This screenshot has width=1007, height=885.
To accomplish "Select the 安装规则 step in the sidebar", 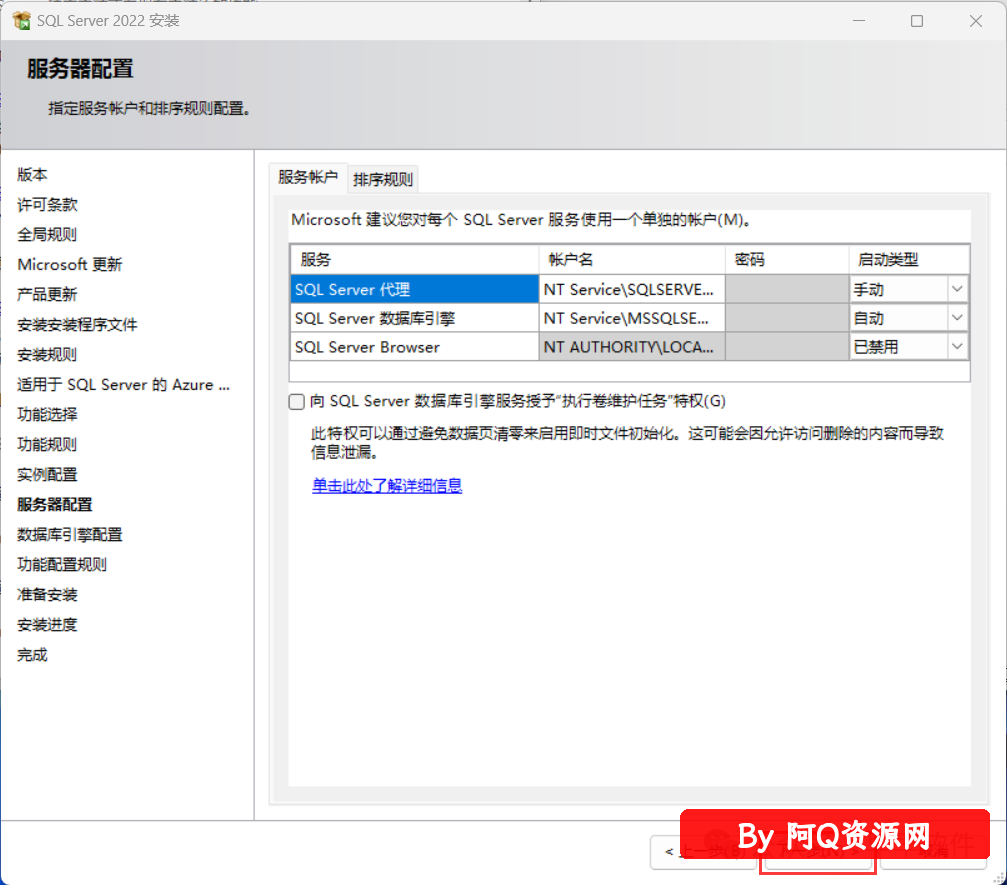I will (47, 355).
